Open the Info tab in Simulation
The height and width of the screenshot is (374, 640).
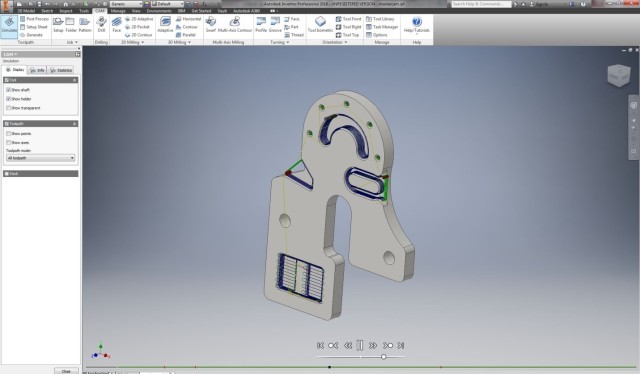(37, 70)
